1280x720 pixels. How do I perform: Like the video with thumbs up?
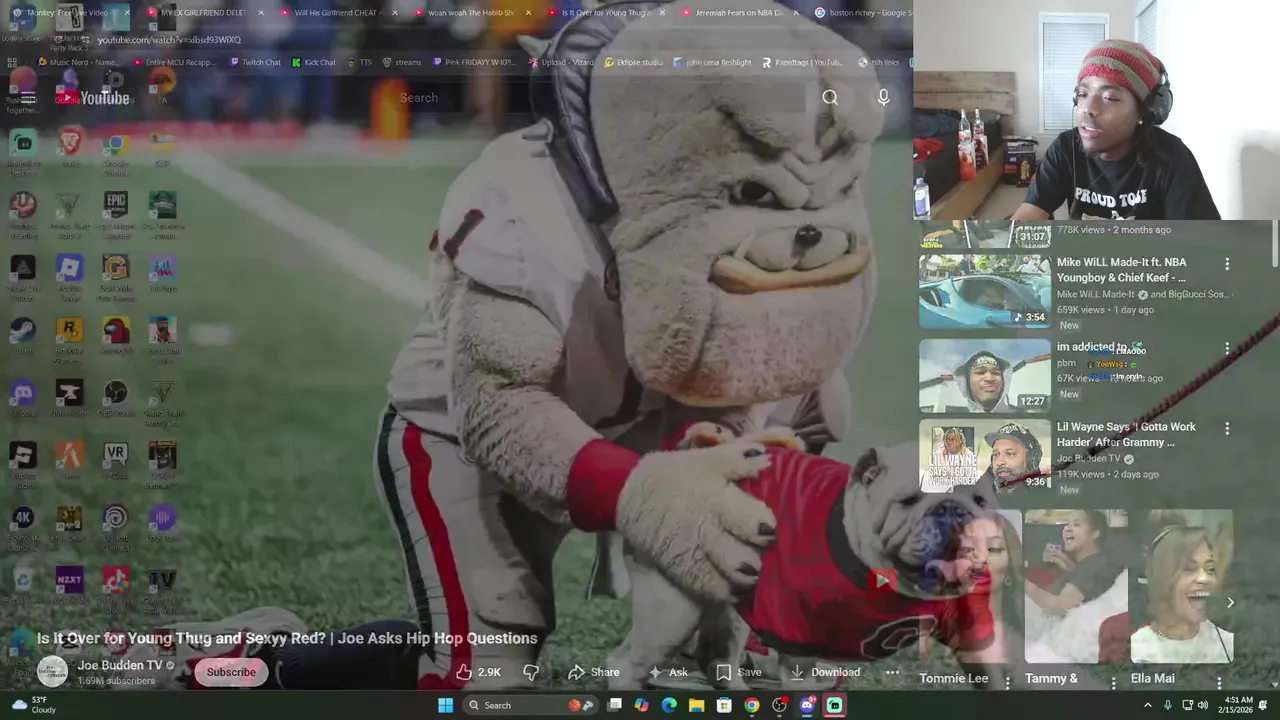coord(478,672)
